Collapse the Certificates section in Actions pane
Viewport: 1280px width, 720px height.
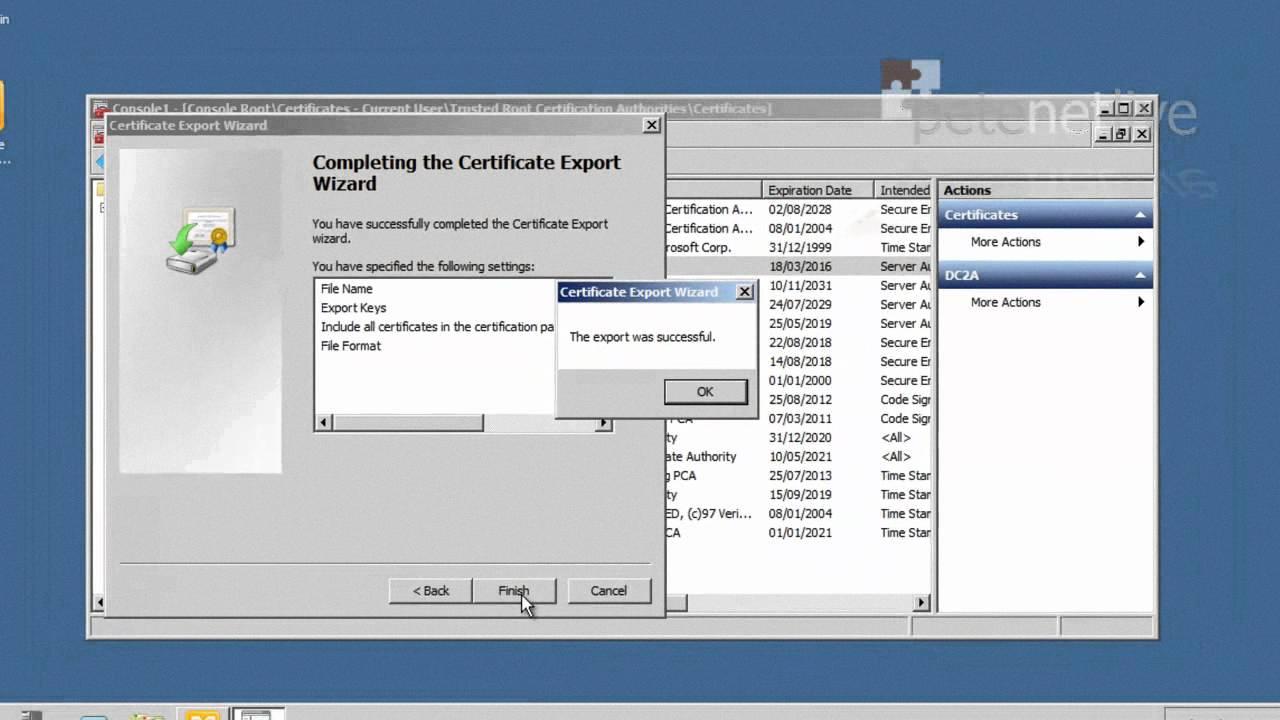[1139, 215]
